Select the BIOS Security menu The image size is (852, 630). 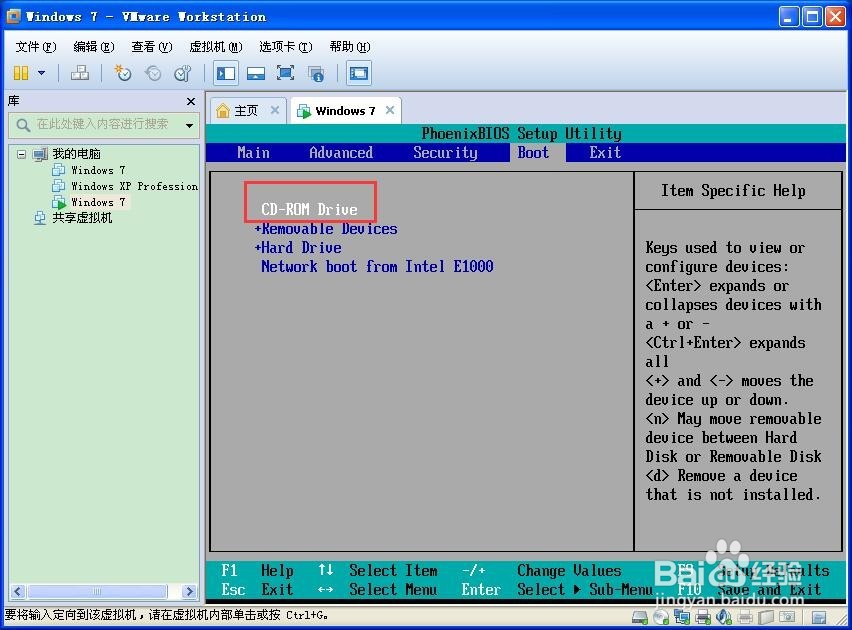[x=445, y=153]
